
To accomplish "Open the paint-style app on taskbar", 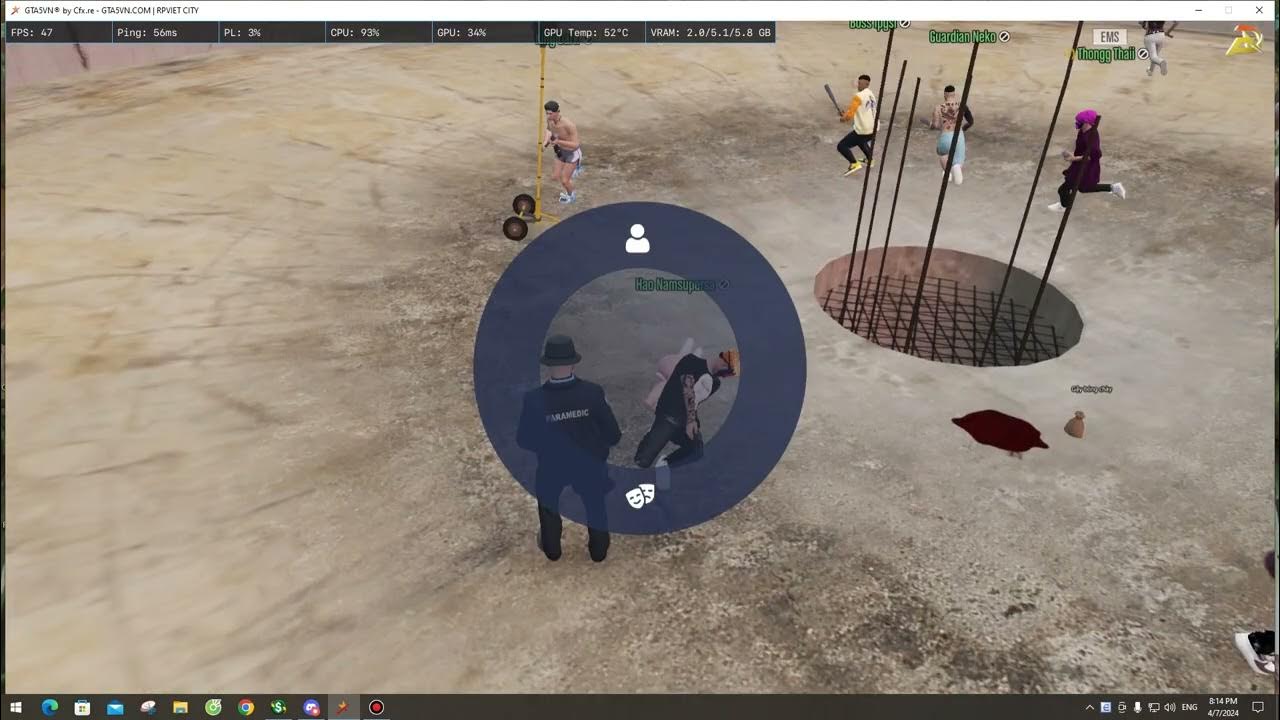I will pos(148,707).
